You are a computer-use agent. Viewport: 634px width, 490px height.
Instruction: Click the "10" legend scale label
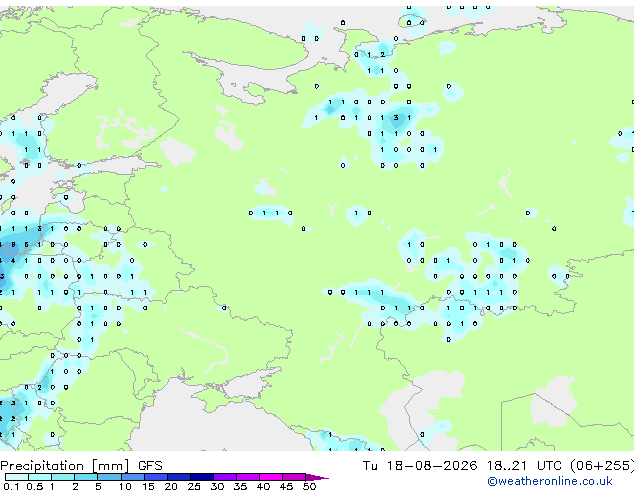coord(125,486)
